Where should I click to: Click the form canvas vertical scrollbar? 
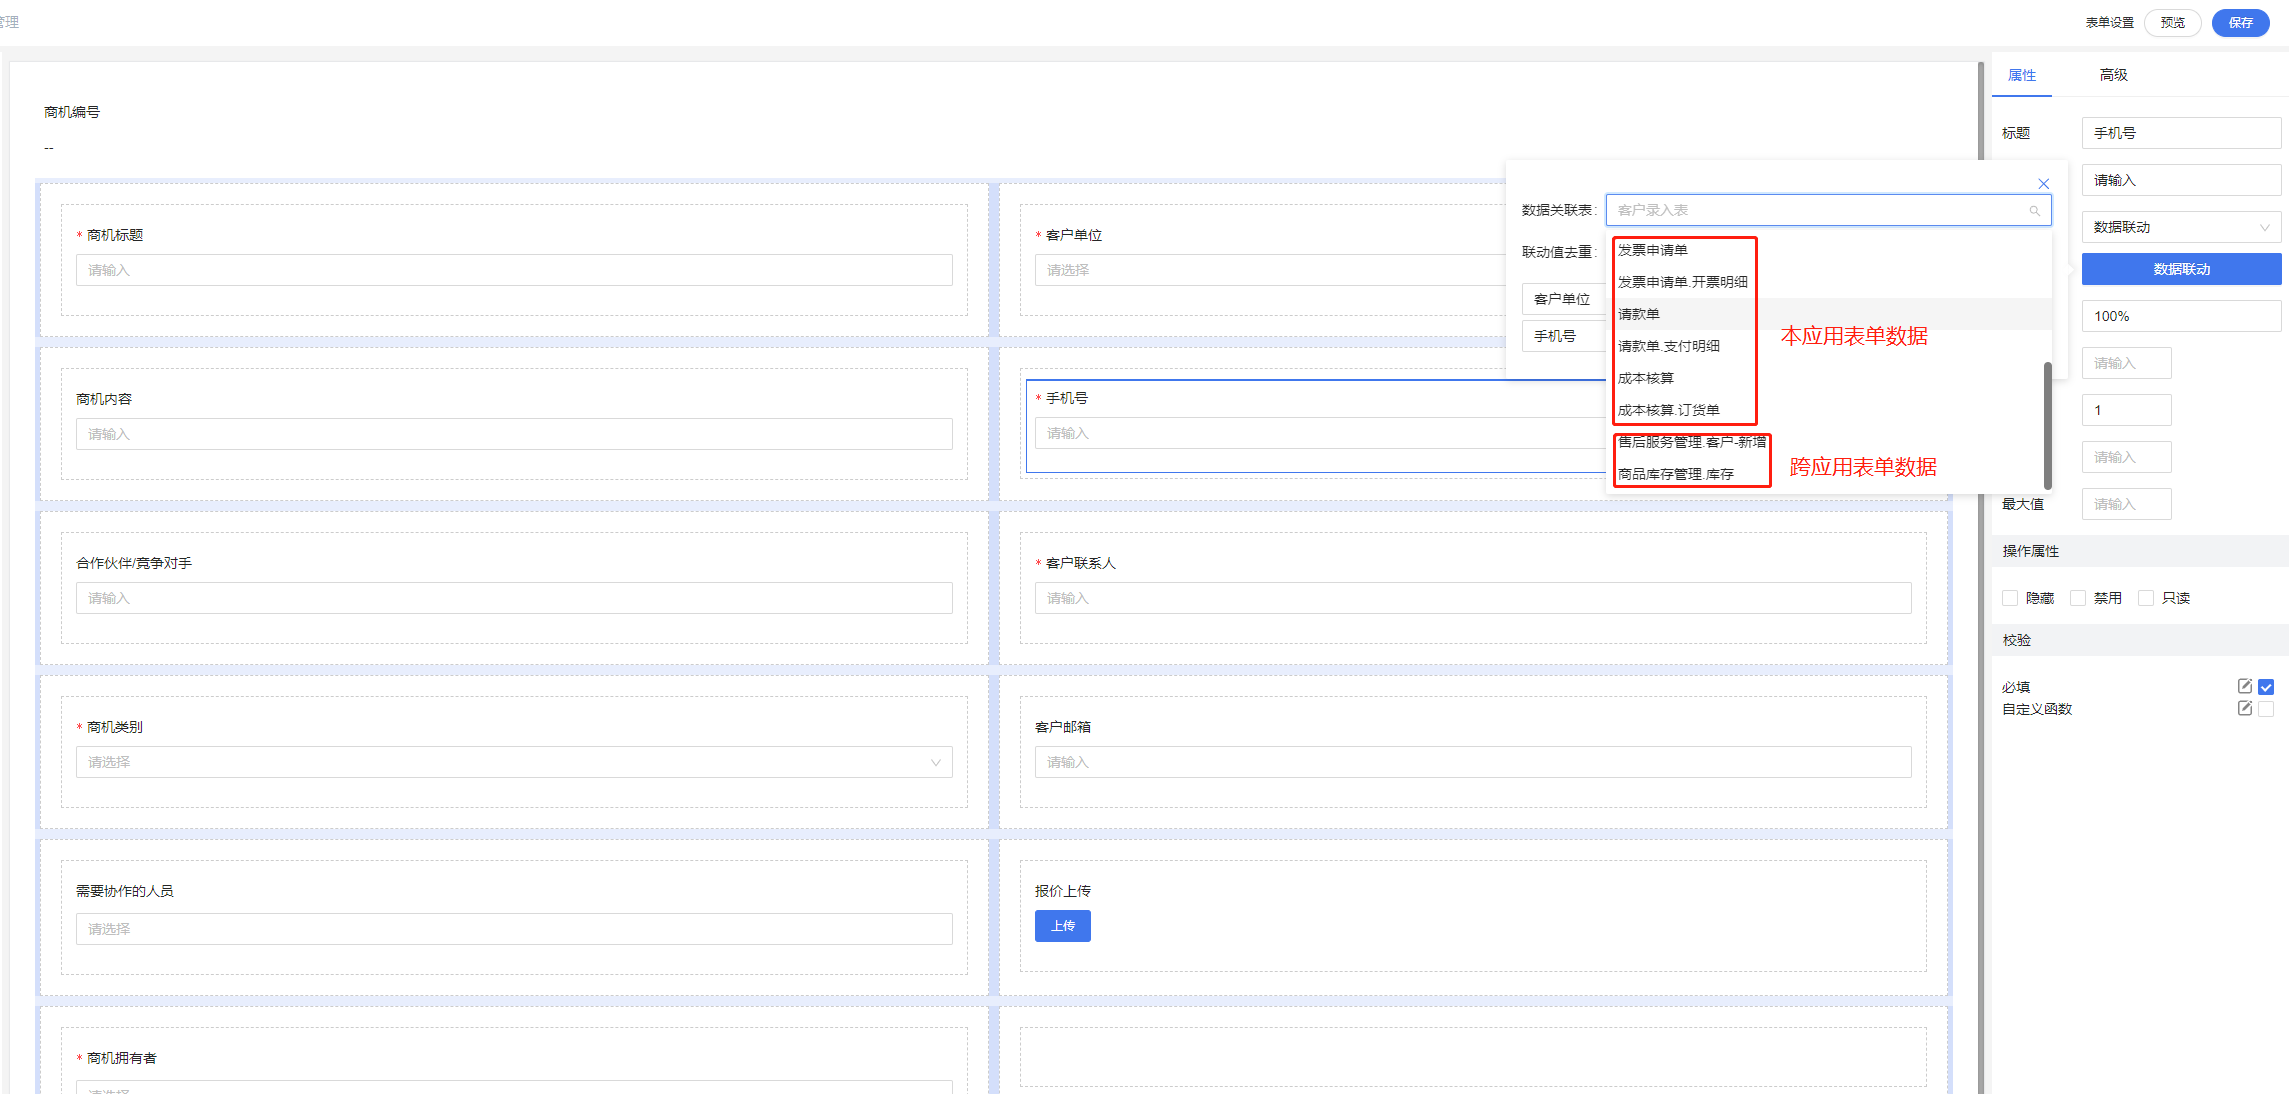(x=1981, y=578)
